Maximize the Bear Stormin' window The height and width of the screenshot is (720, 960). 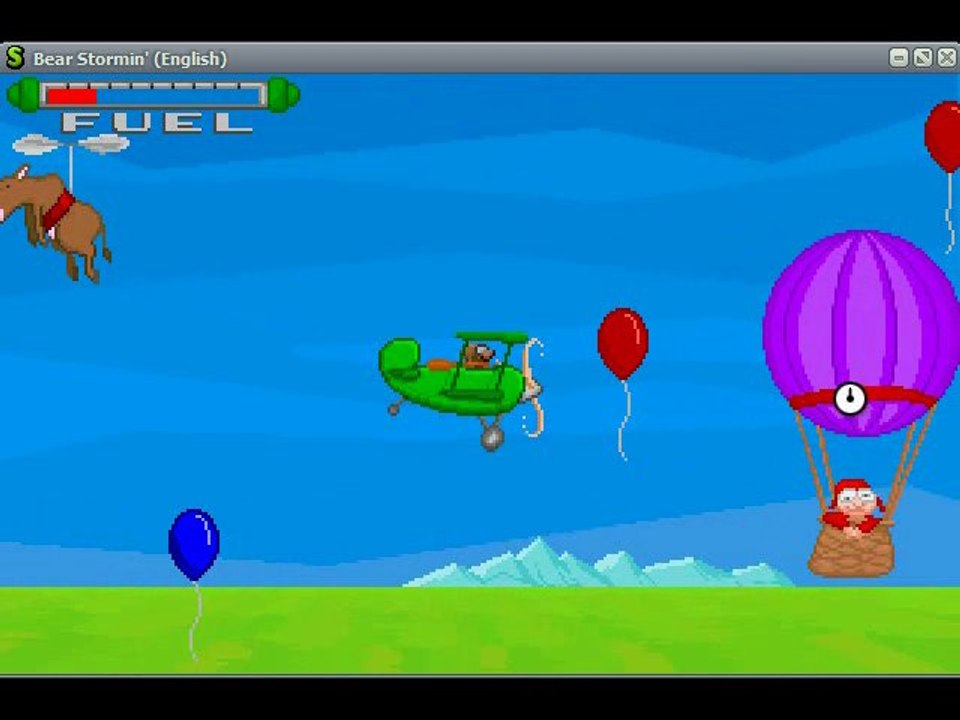(922, 58)
